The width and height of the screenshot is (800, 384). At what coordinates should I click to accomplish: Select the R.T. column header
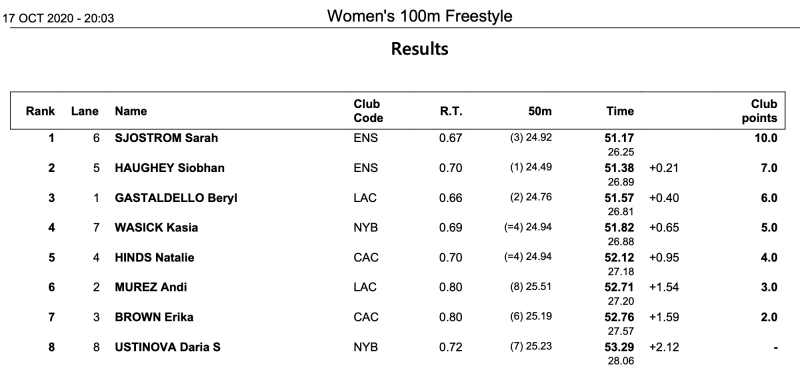coord(451,111)
